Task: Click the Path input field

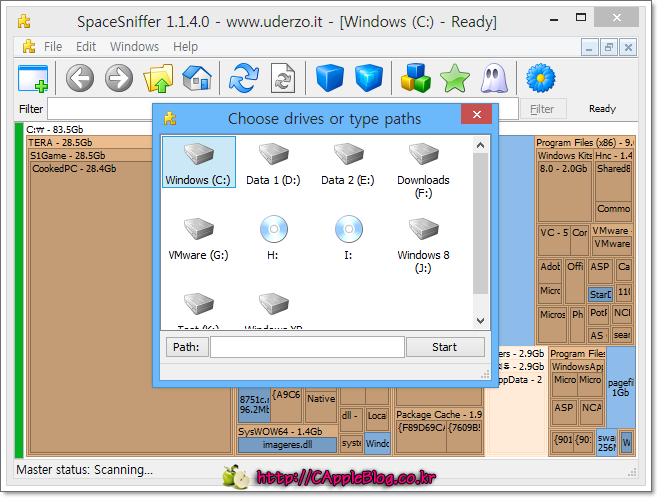Action: pyautogui.click(x=307, y=347)
